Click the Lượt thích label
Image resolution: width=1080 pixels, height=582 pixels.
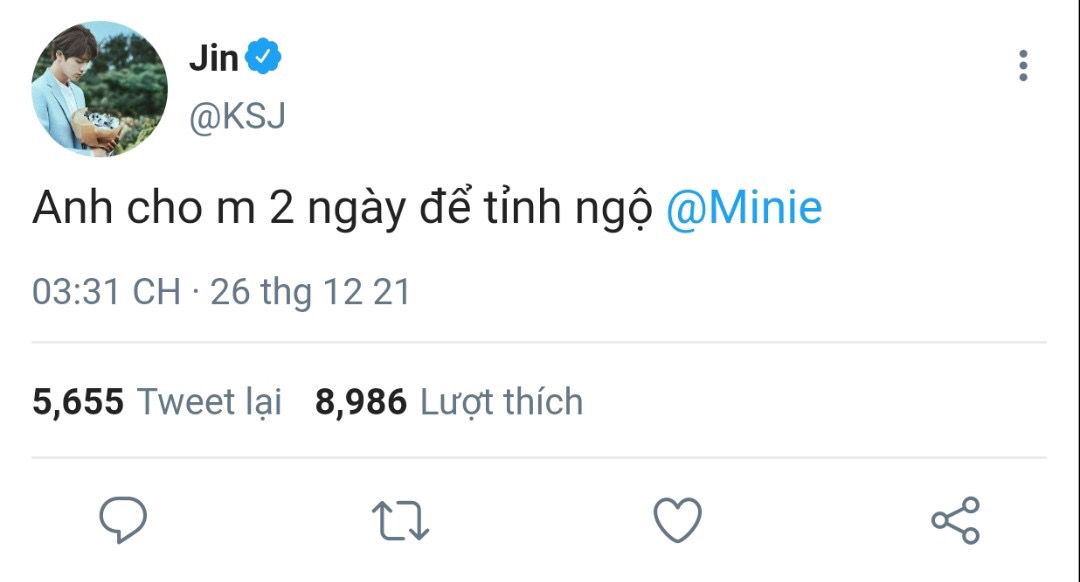pos(501,402)
